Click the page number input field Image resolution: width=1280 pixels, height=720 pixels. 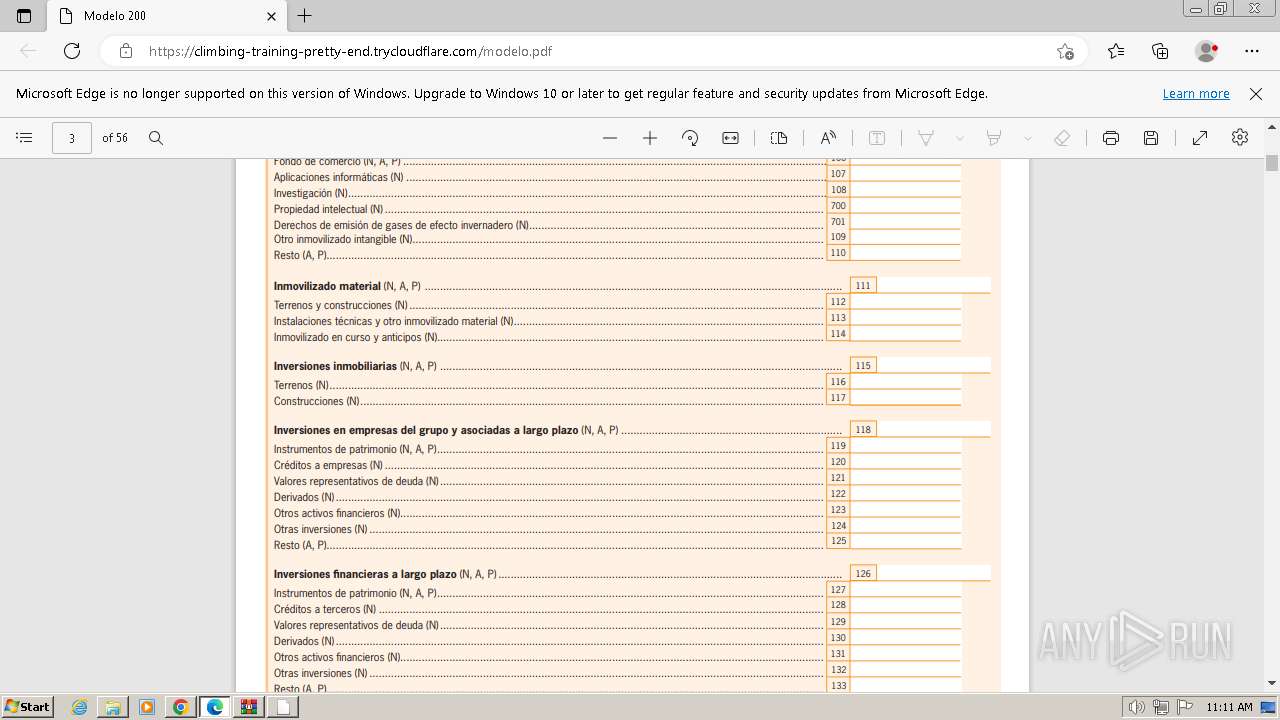click(71, 138)
